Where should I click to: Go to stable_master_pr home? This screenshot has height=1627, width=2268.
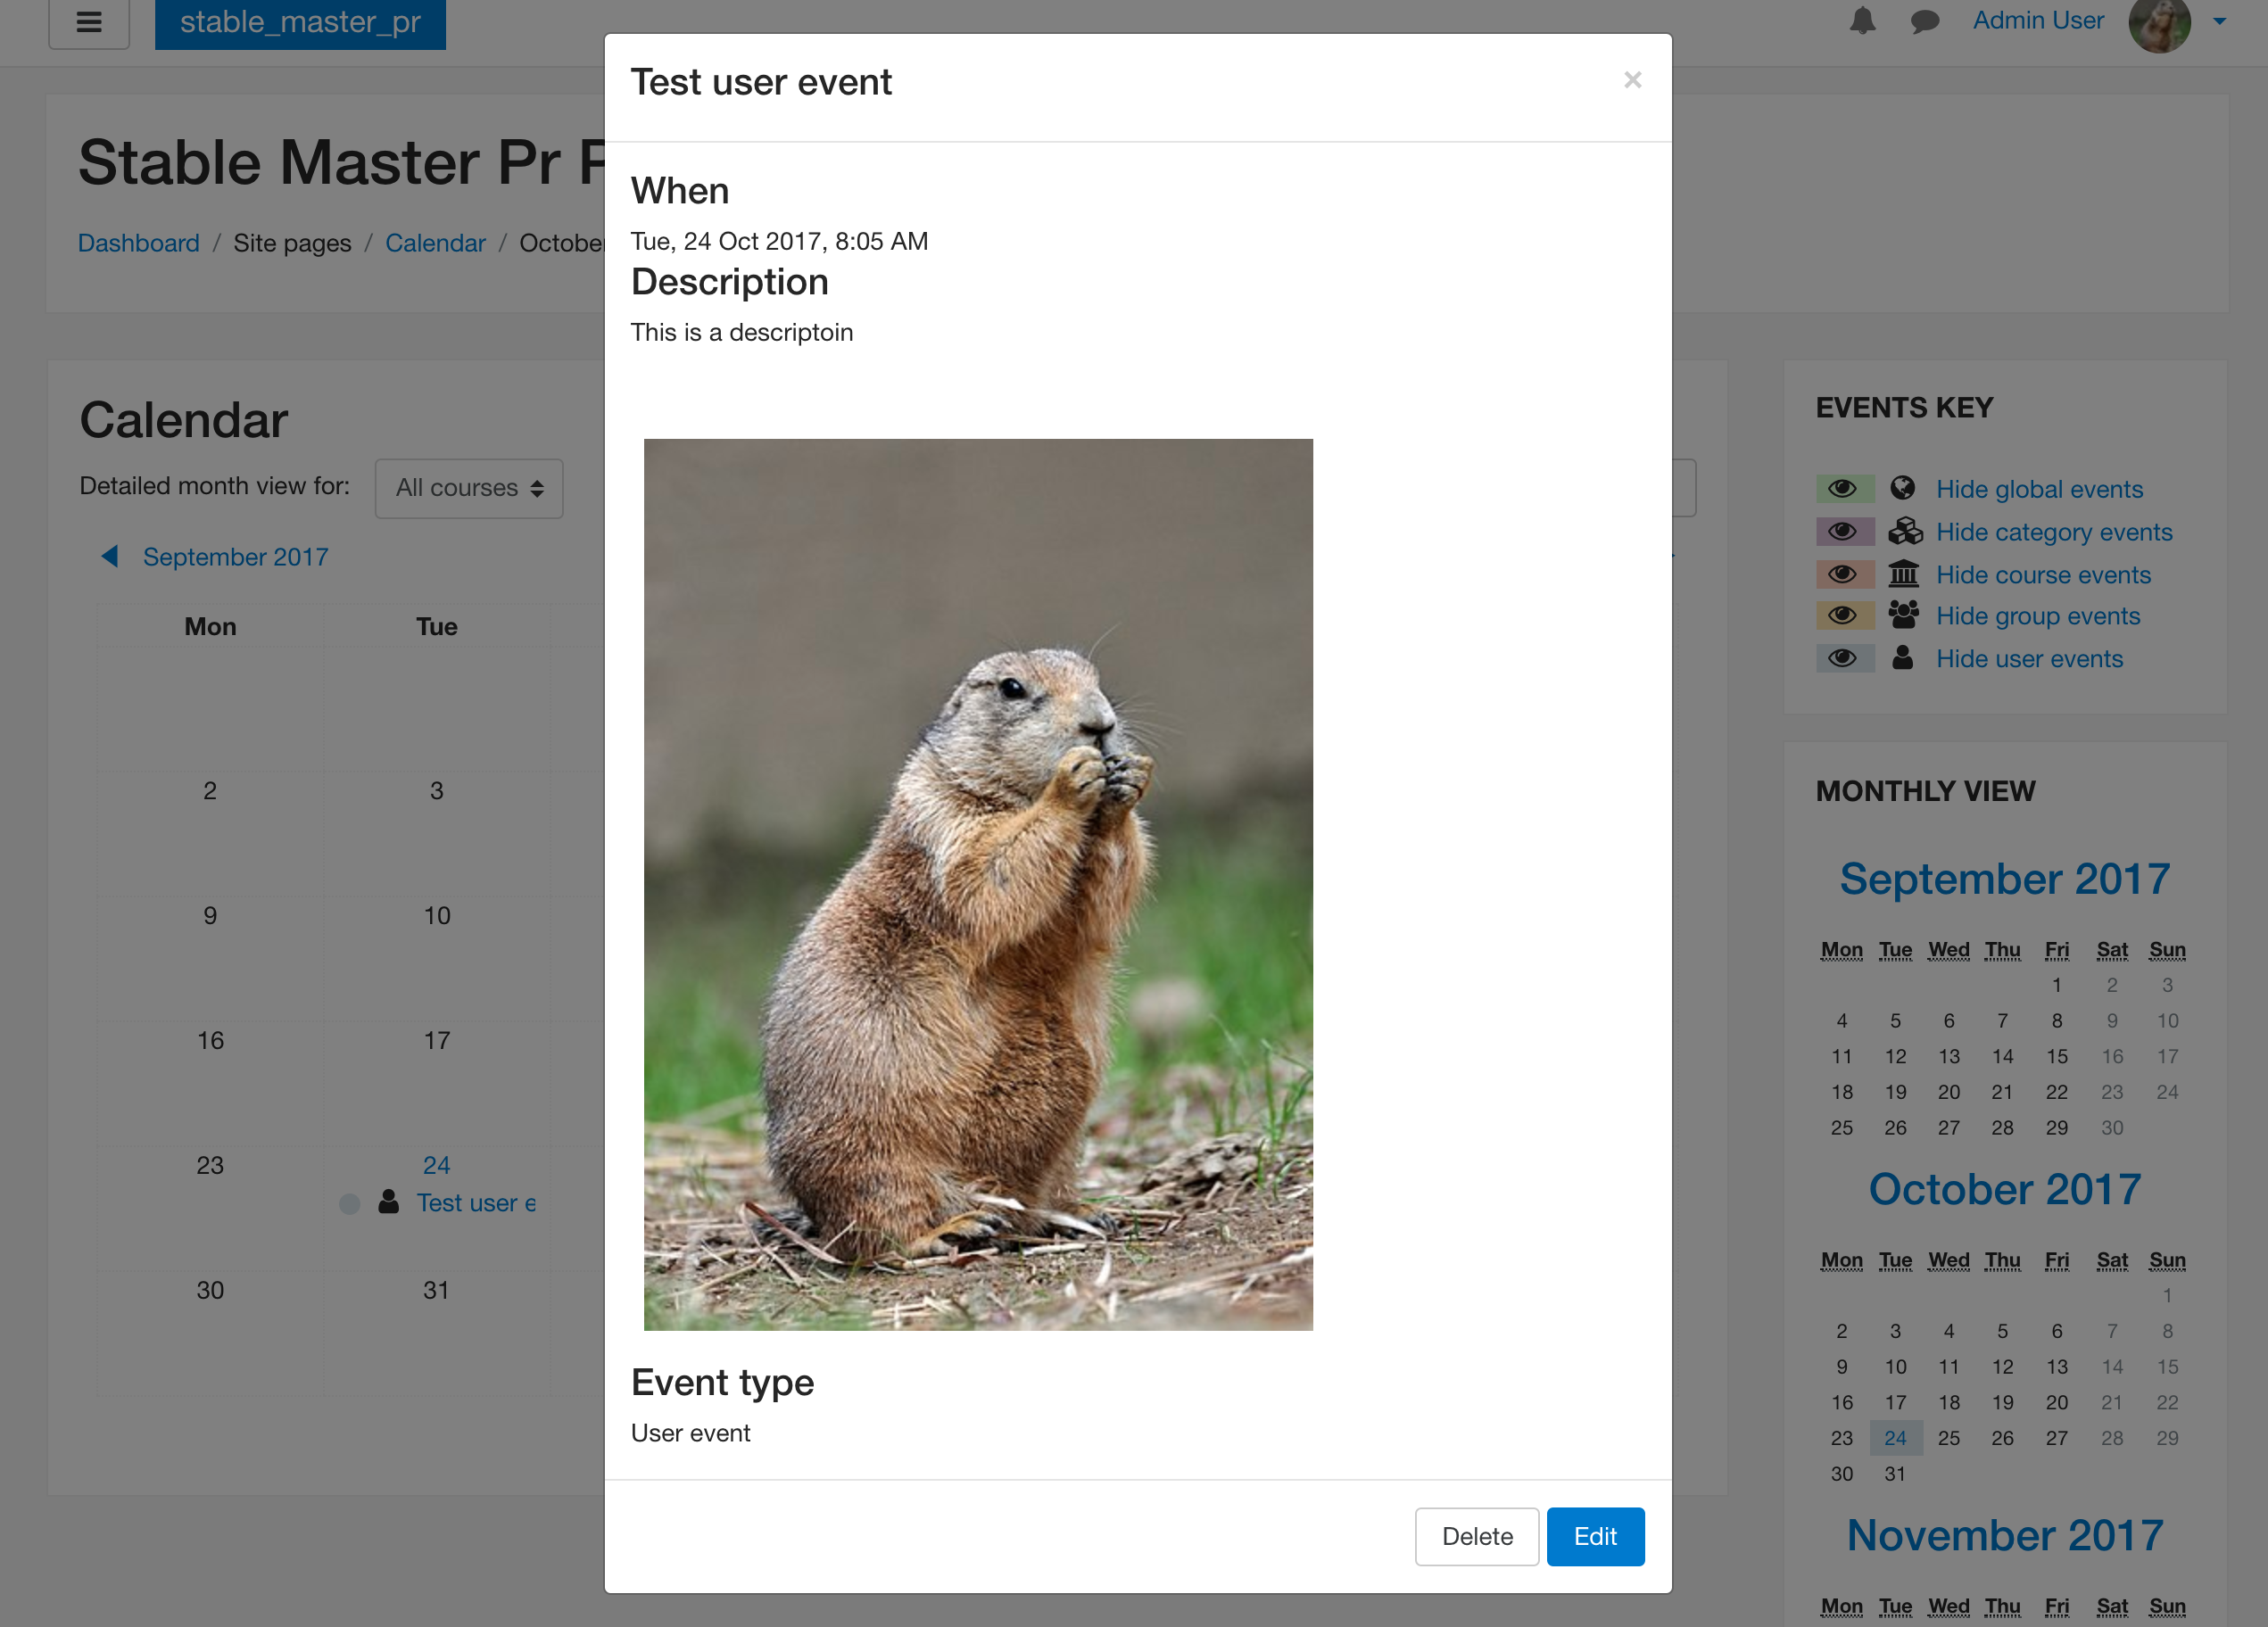pos(300,22)
